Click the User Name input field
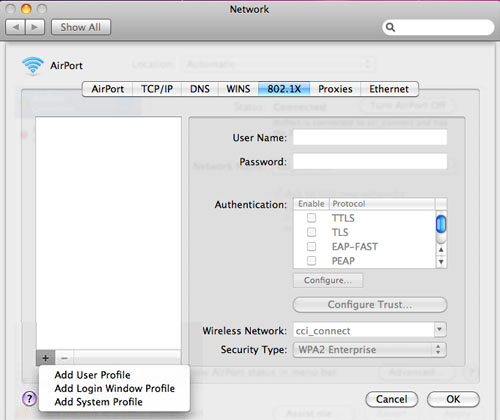The width and height of the screenshot is (500, 420). click(370, 137)
